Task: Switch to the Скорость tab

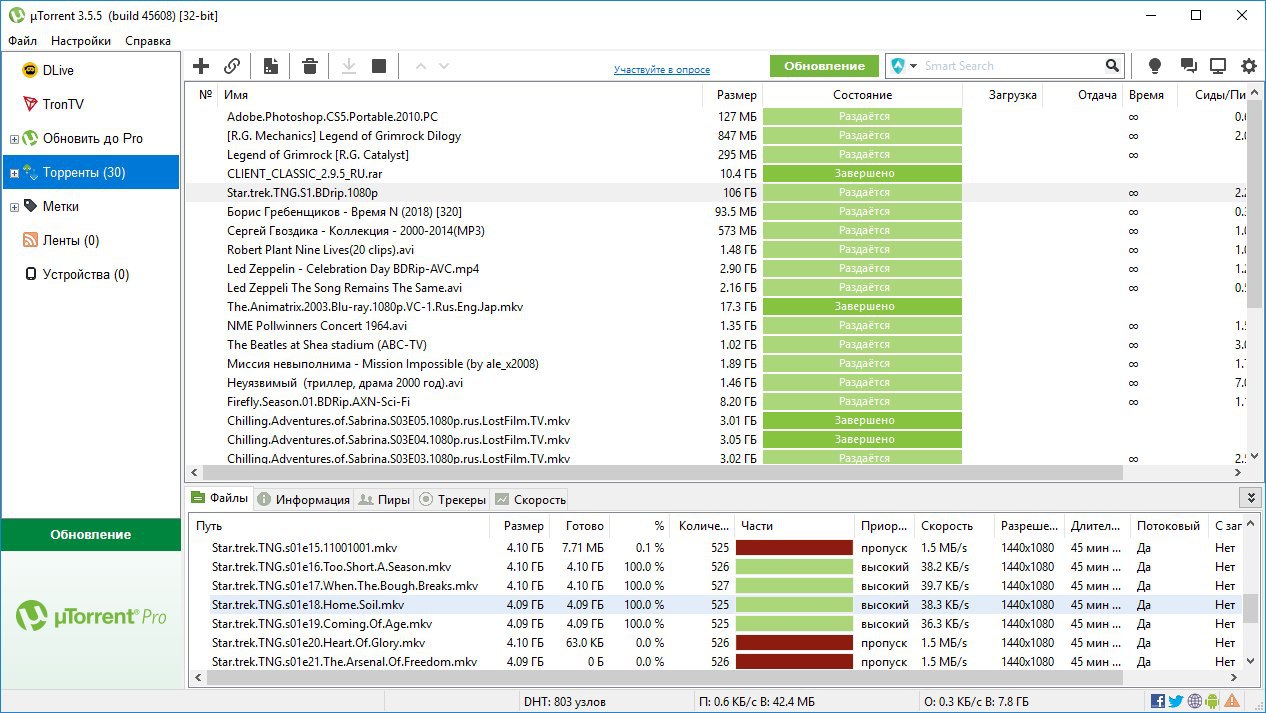Action: pyautogui.click(x=530, y=499)
